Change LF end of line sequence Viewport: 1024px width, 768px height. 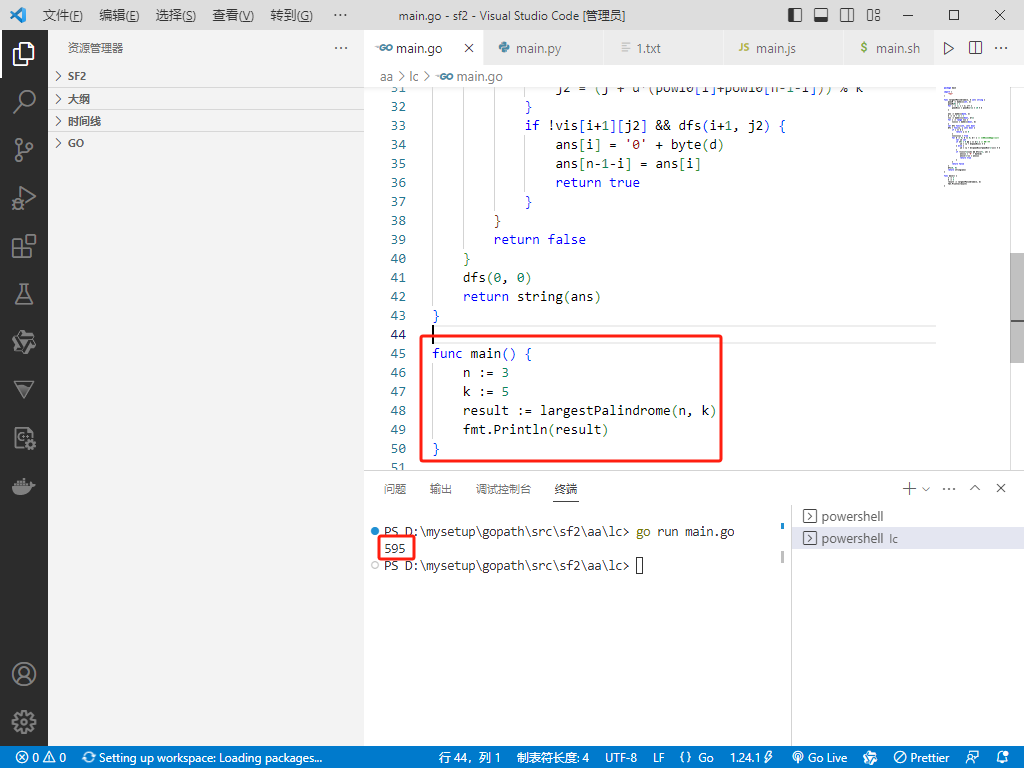[659, 758]
